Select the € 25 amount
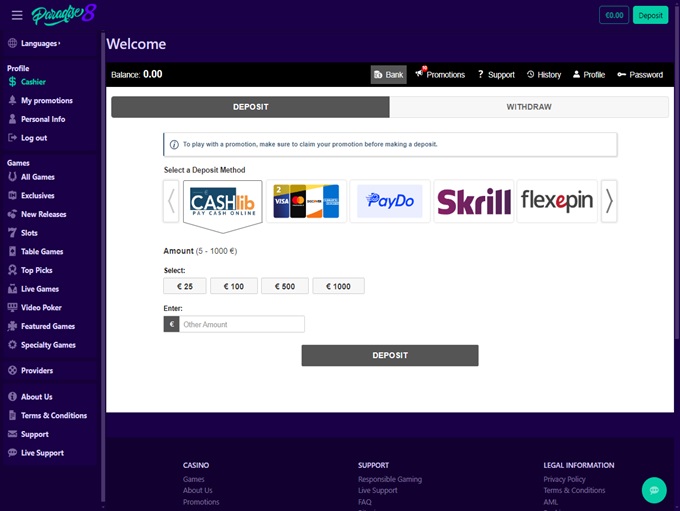The image size is (680, 511). [x=185, y=286]
